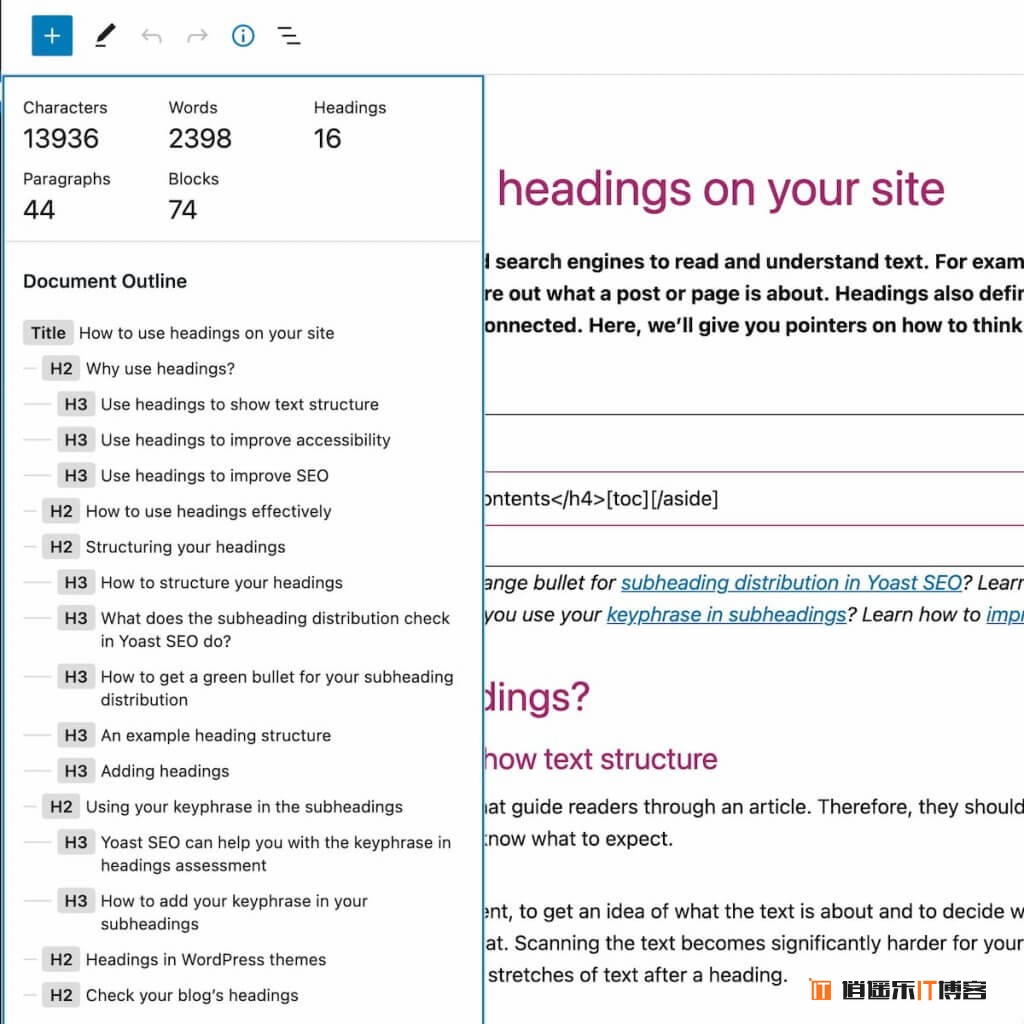The image size is (1024, 1024).
Task: Jump to 'Headings in WordPress themes'
Action: (x=184, y=959)
